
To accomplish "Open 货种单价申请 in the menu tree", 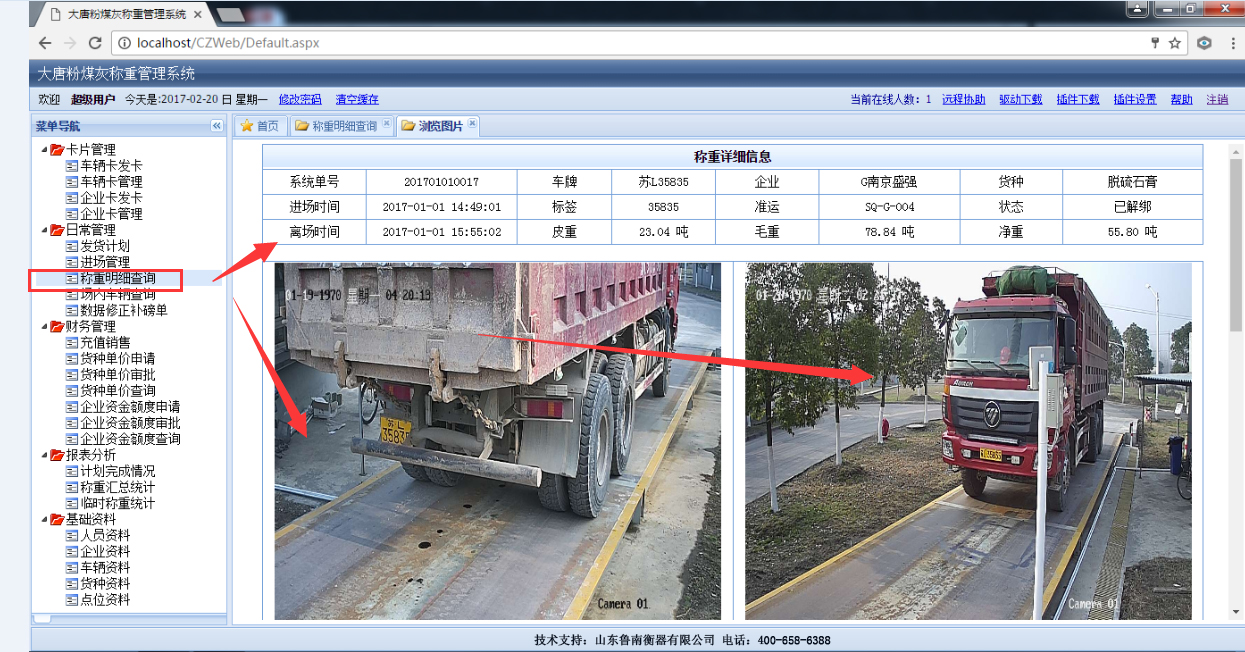I will click(x=118, y=358).
